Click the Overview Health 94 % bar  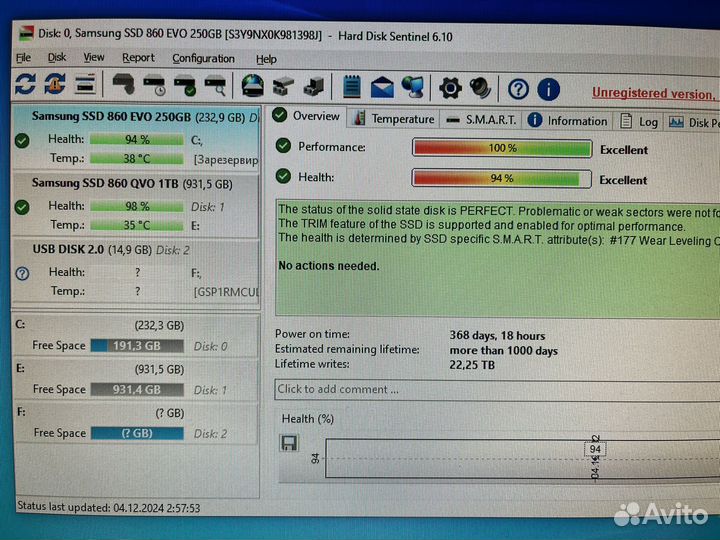502,178
